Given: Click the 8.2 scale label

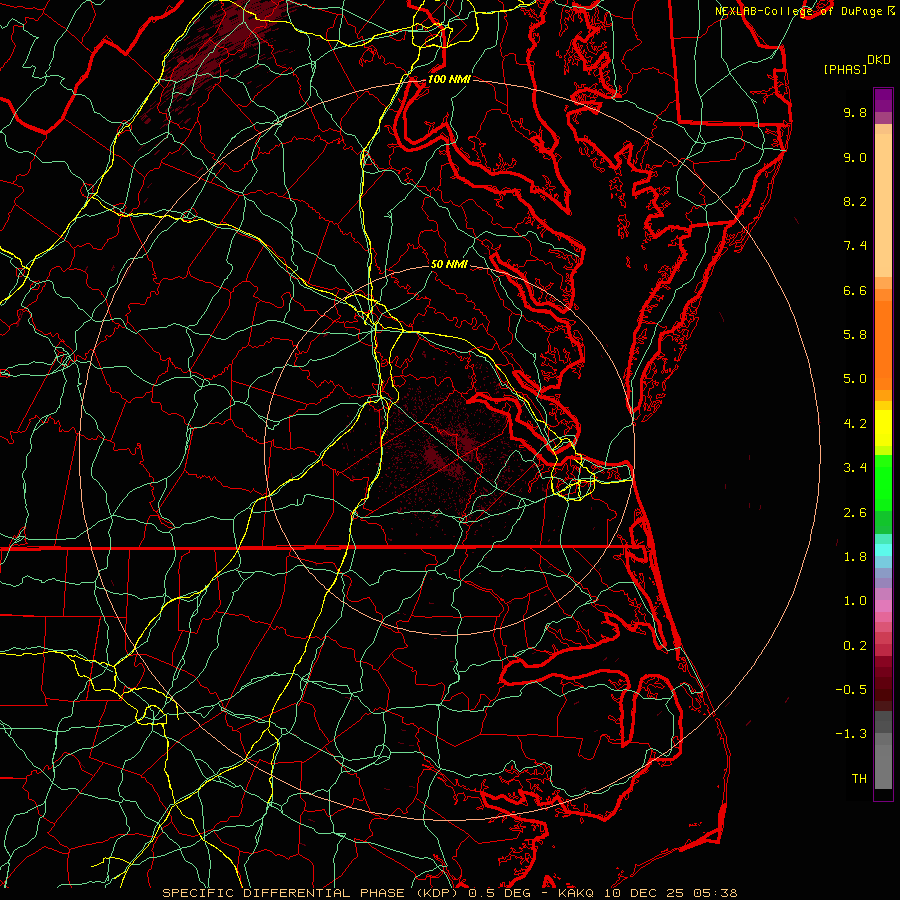Looking at the screenshot, I should pyautogui.click(x=855, y=201).
